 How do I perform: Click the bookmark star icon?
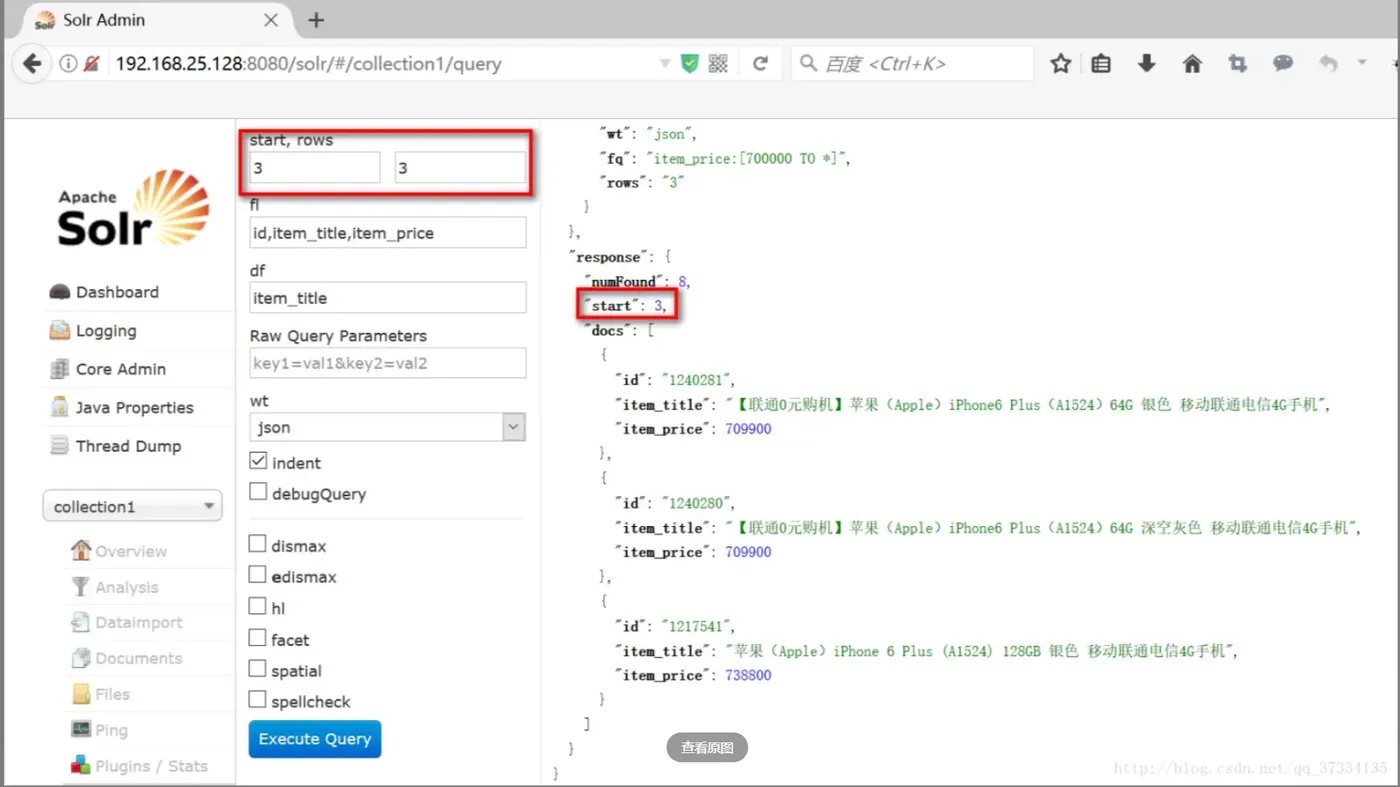(1061, 64)
